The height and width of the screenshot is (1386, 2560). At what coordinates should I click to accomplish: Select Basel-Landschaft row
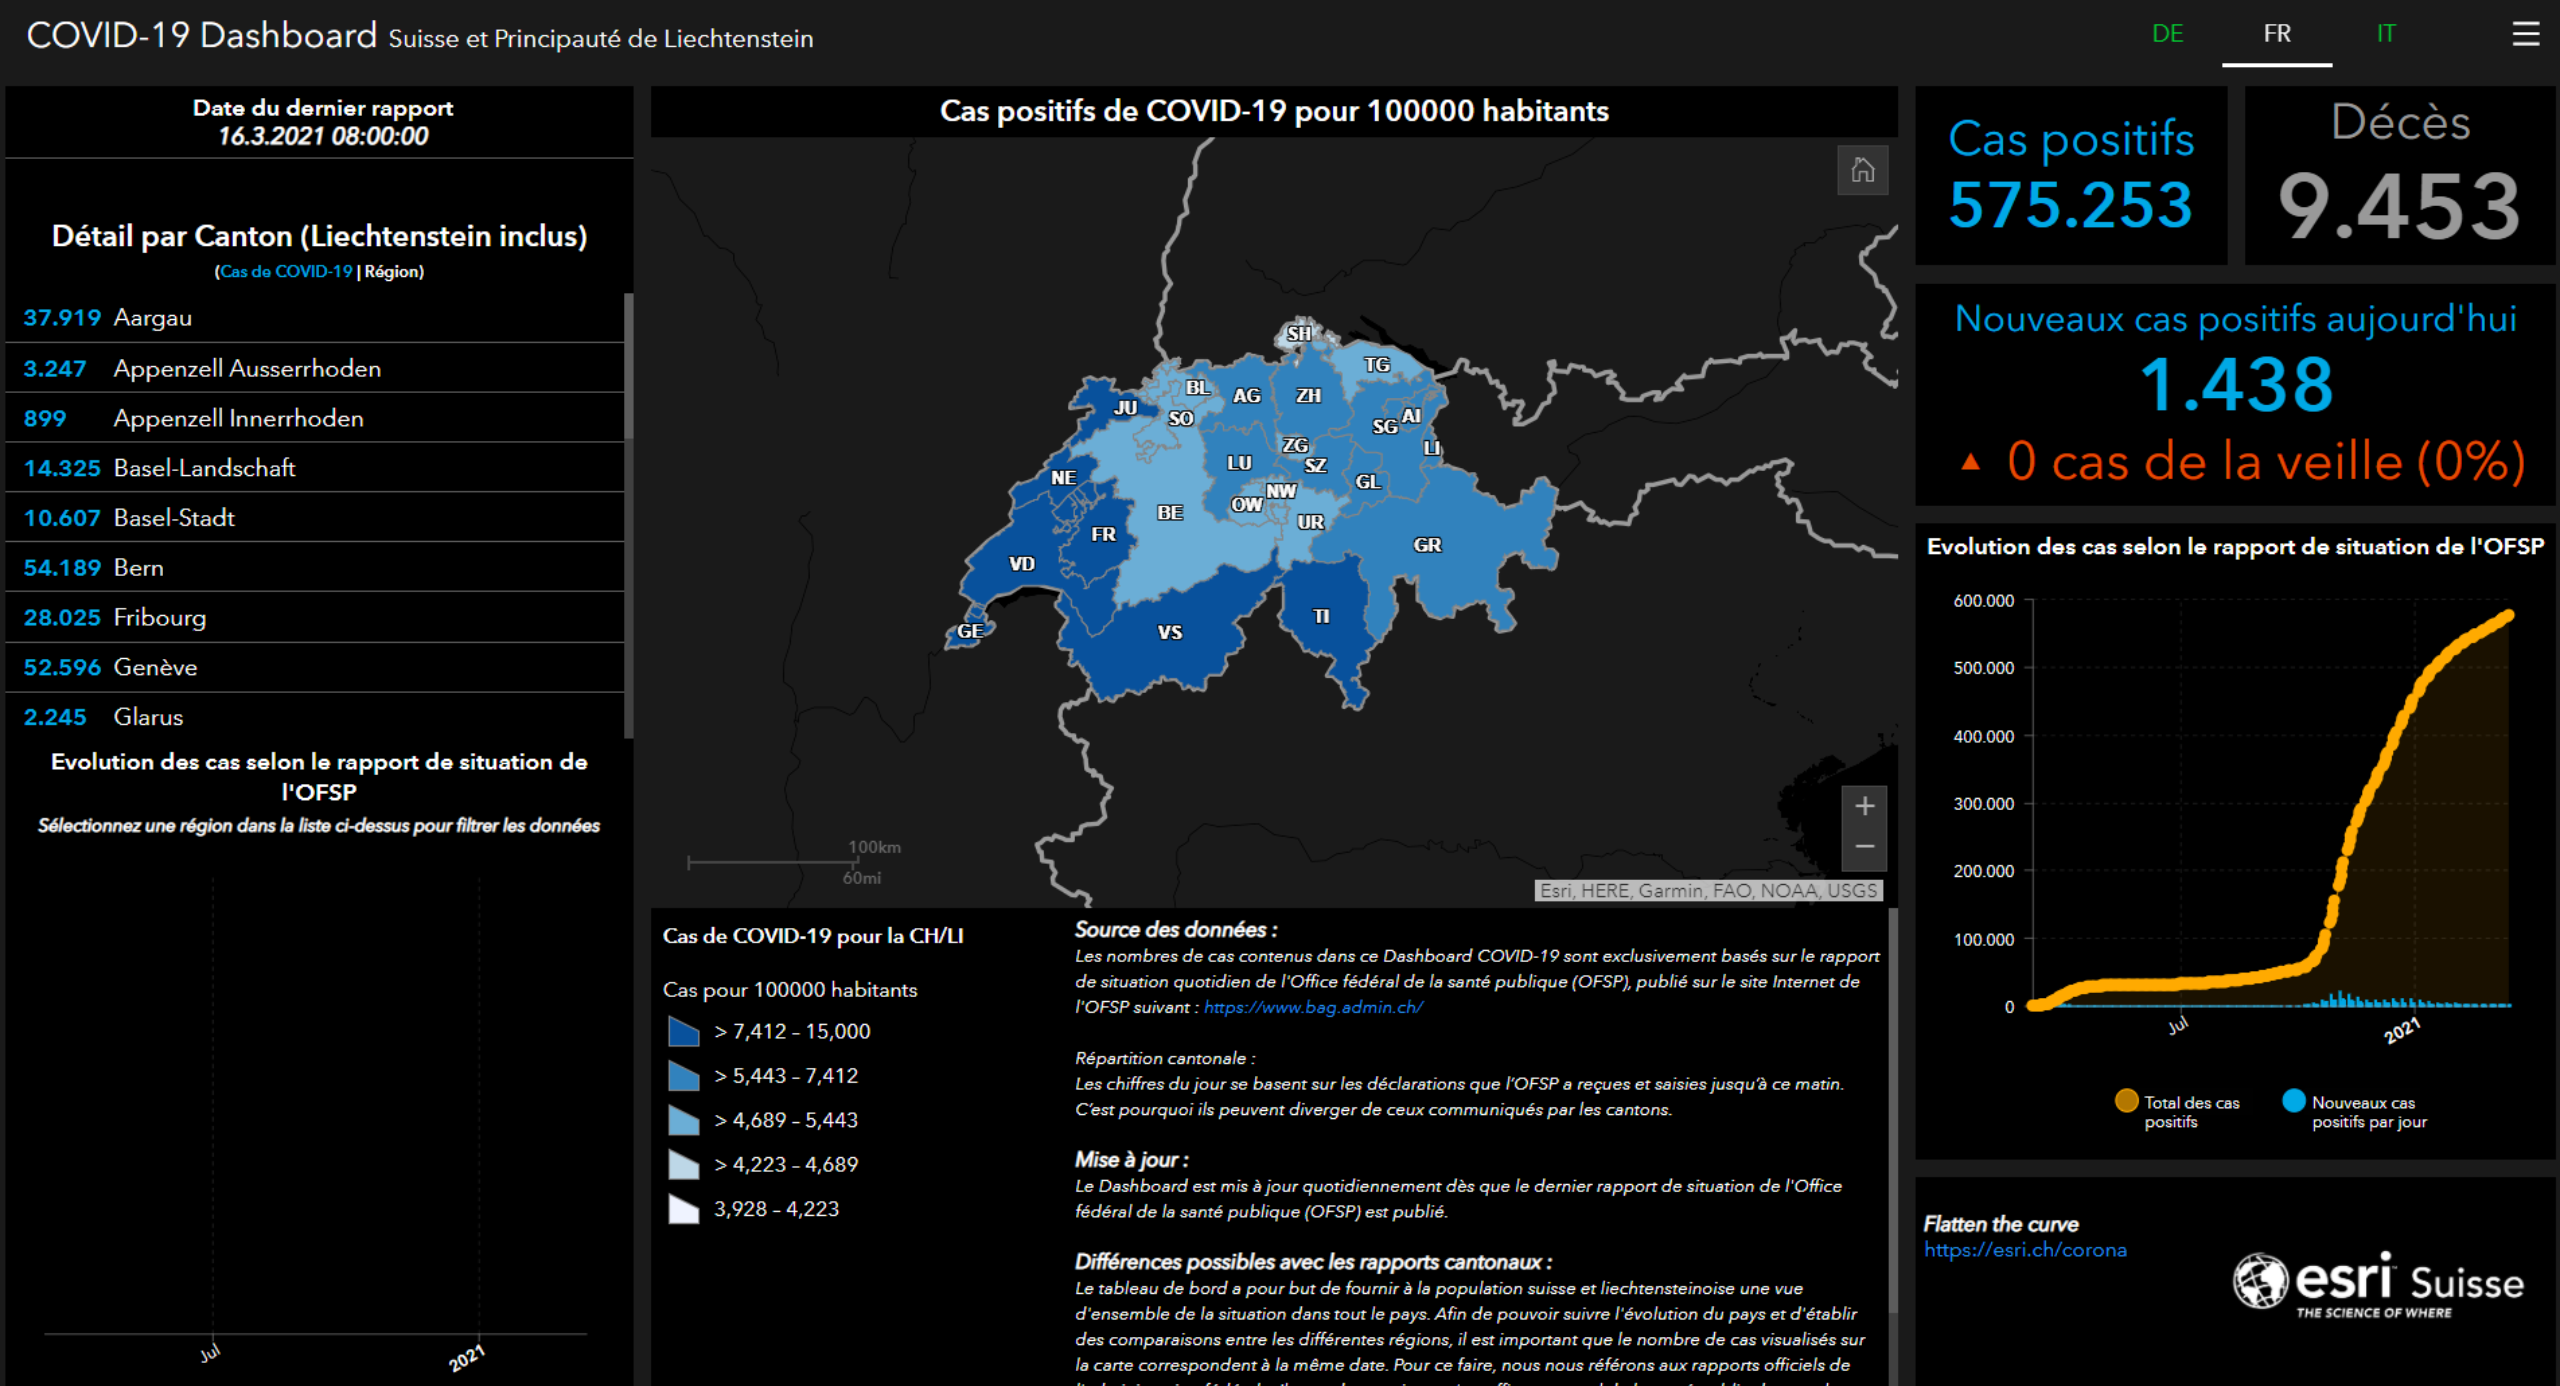pos(315,468)
